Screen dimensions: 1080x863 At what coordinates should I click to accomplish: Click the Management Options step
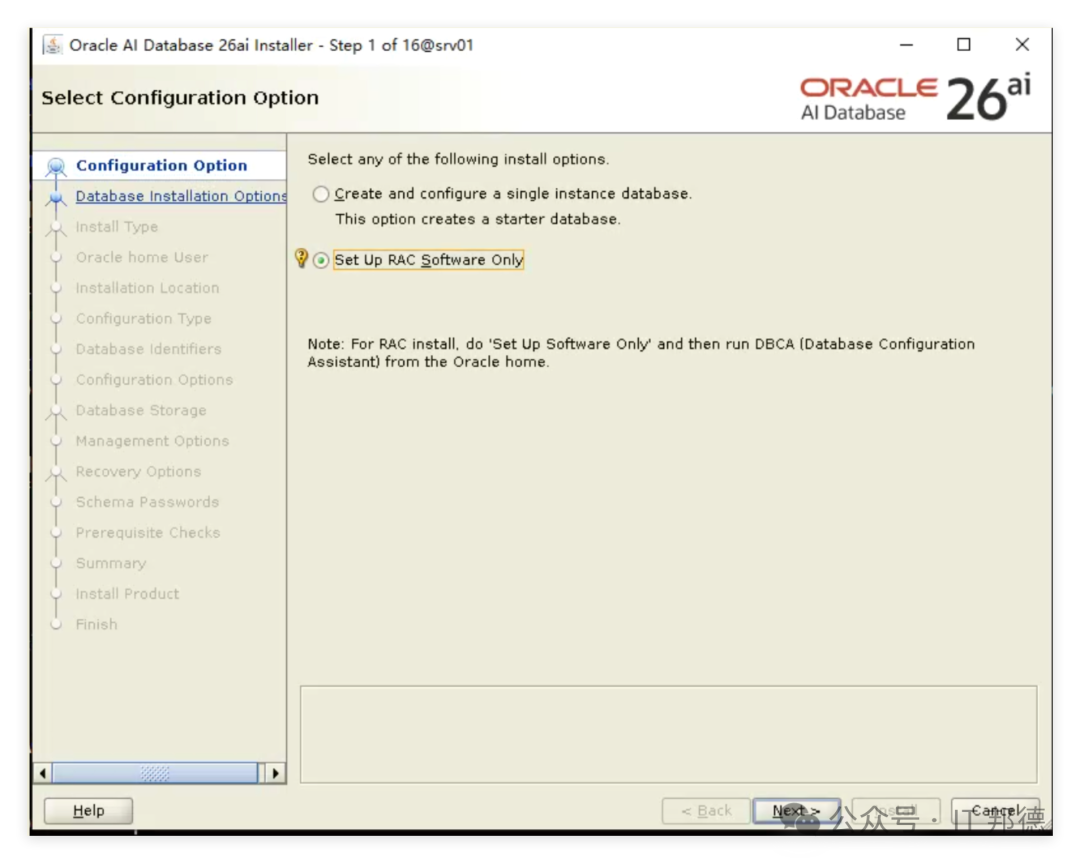(x=152, y=441)
